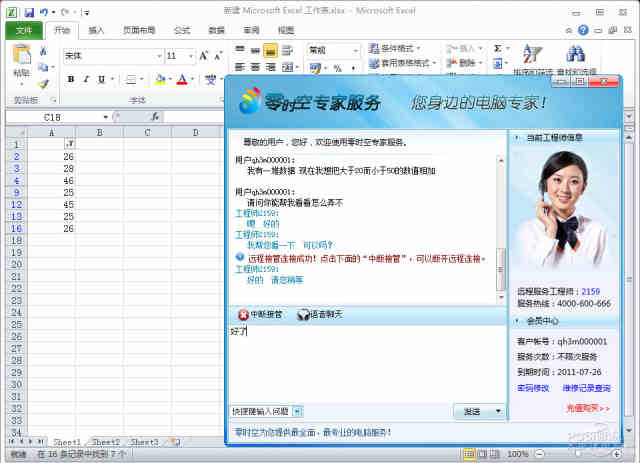Open Sort and Filter A-Z icon
This screenshot has height=463, width=640.
click(532, 54)
